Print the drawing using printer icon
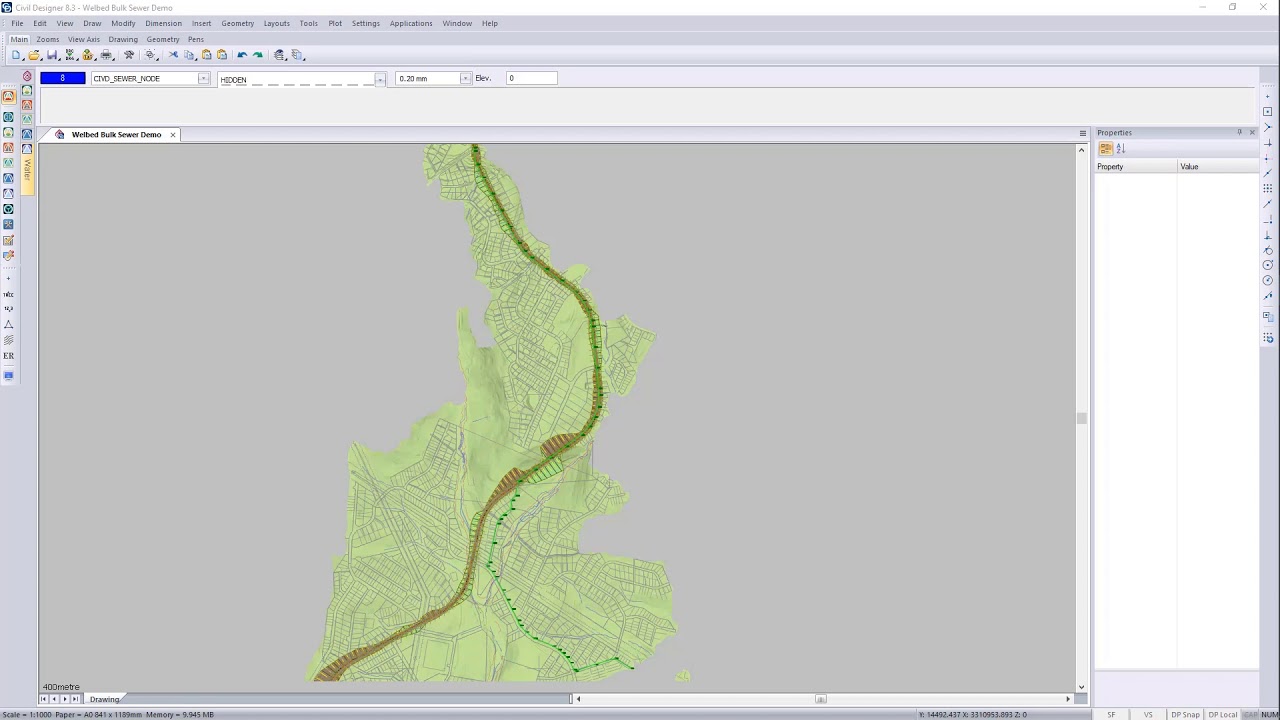The width and height of the screenshot is (1280, 720). click(106, 55)
